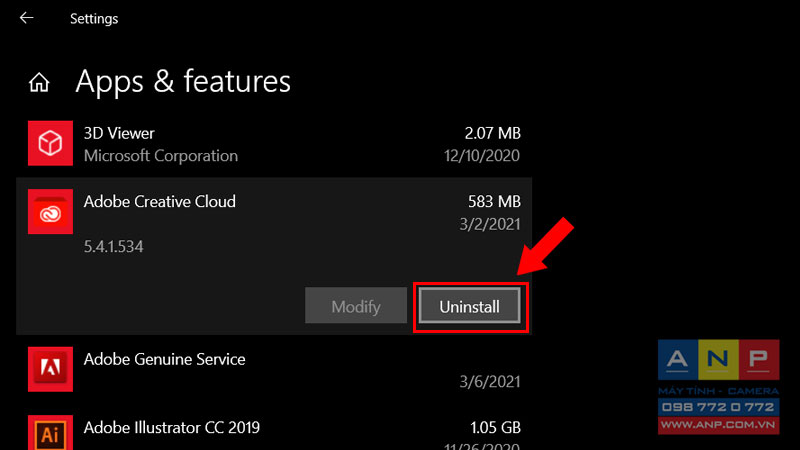
Task: Click version number 5.4.1.534
Action: [x=114, y=247]
